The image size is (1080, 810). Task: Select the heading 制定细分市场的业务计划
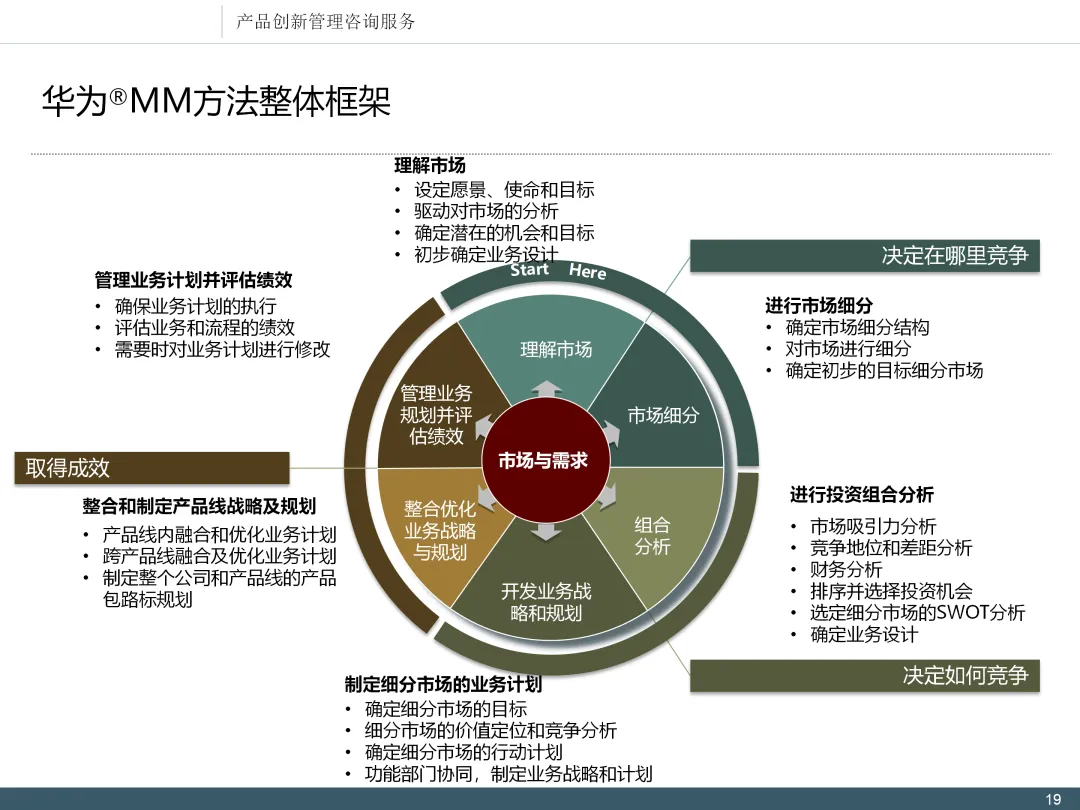coord(443,684)
